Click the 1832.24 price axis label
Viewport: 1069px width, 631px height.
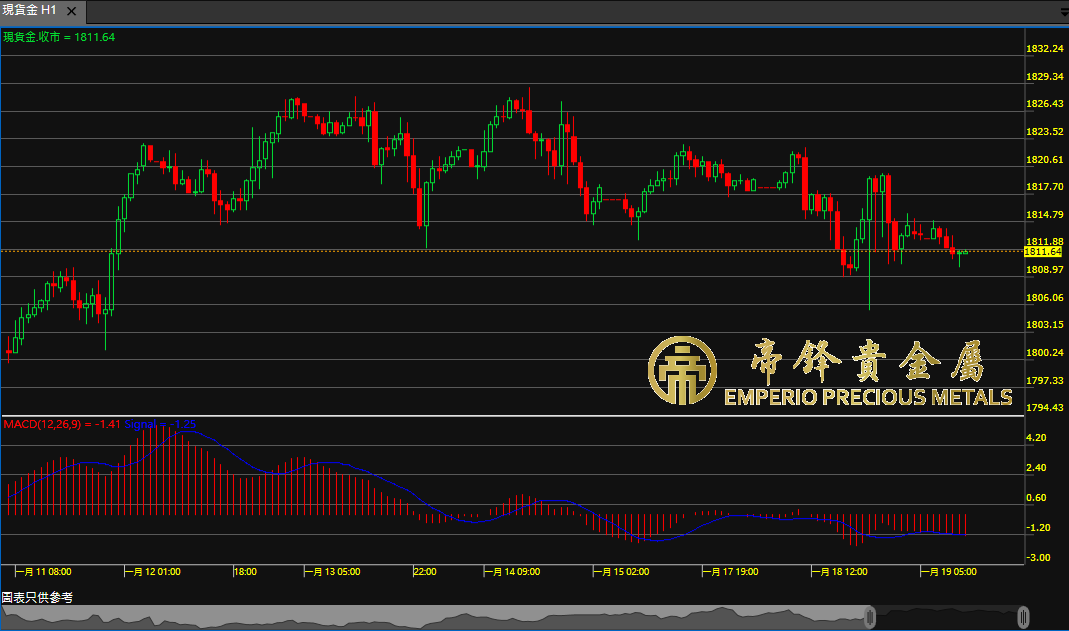point(1044,49)
